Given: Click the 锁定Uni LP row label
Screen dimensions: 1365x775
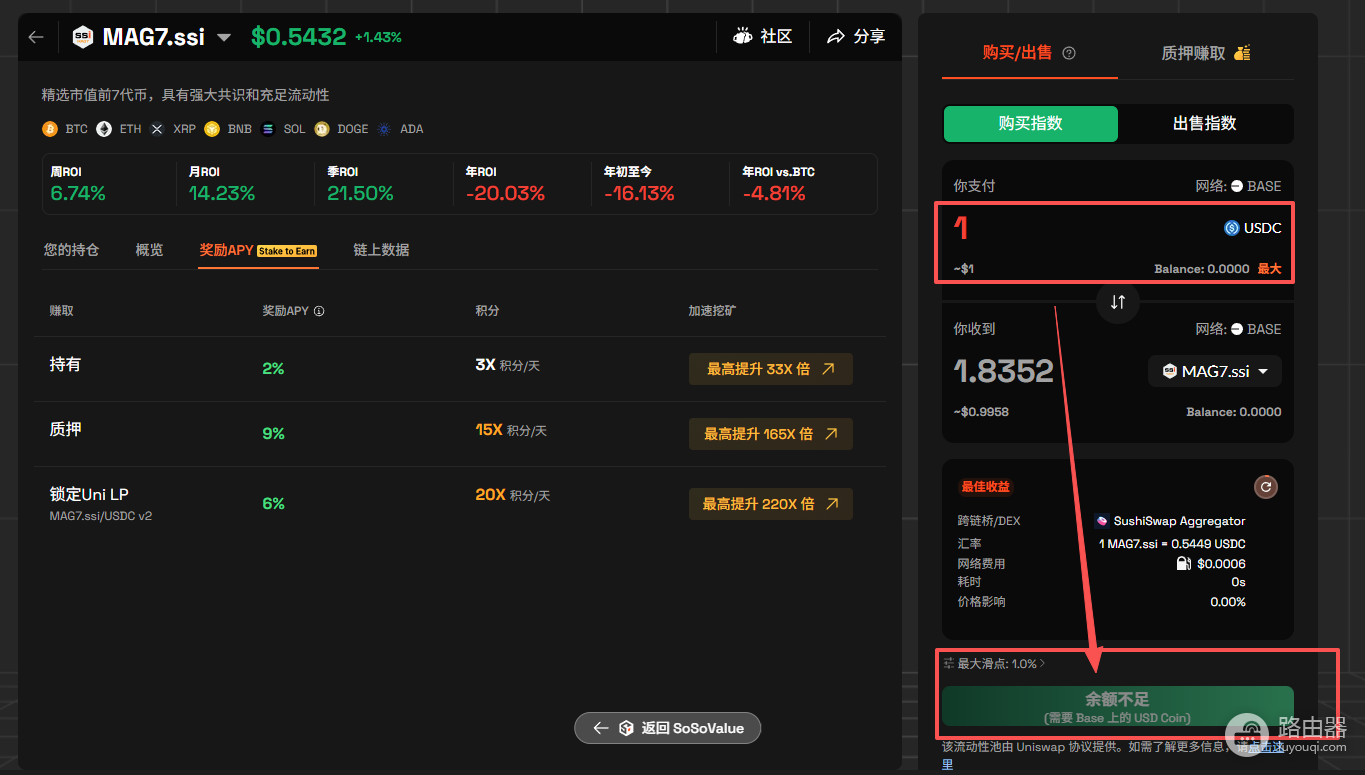Looking at the screenshot, I should 89,494.
